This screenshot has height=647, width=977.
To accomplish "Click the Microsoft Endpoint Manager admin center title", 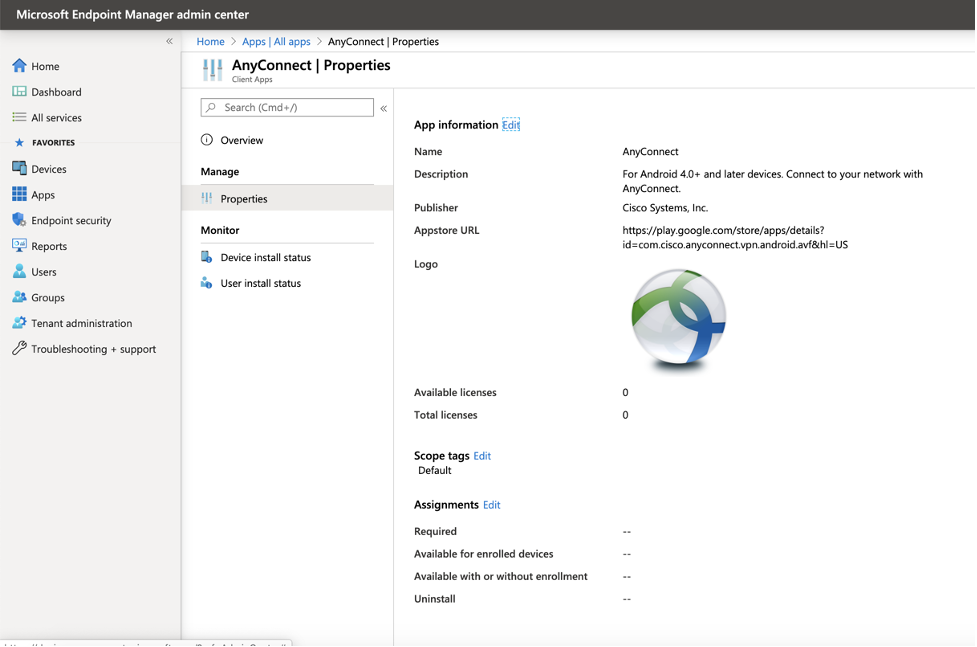I will point(133,14).
